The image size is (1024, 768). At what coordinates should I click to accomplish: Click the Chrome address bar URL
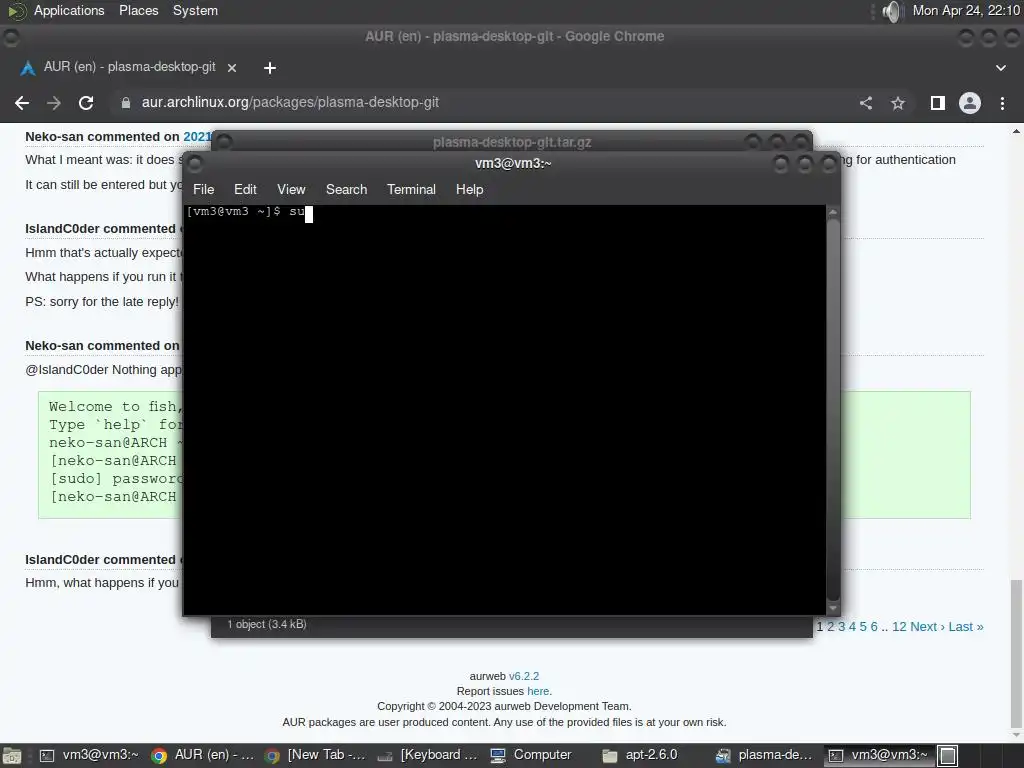[x=290, y=103]
